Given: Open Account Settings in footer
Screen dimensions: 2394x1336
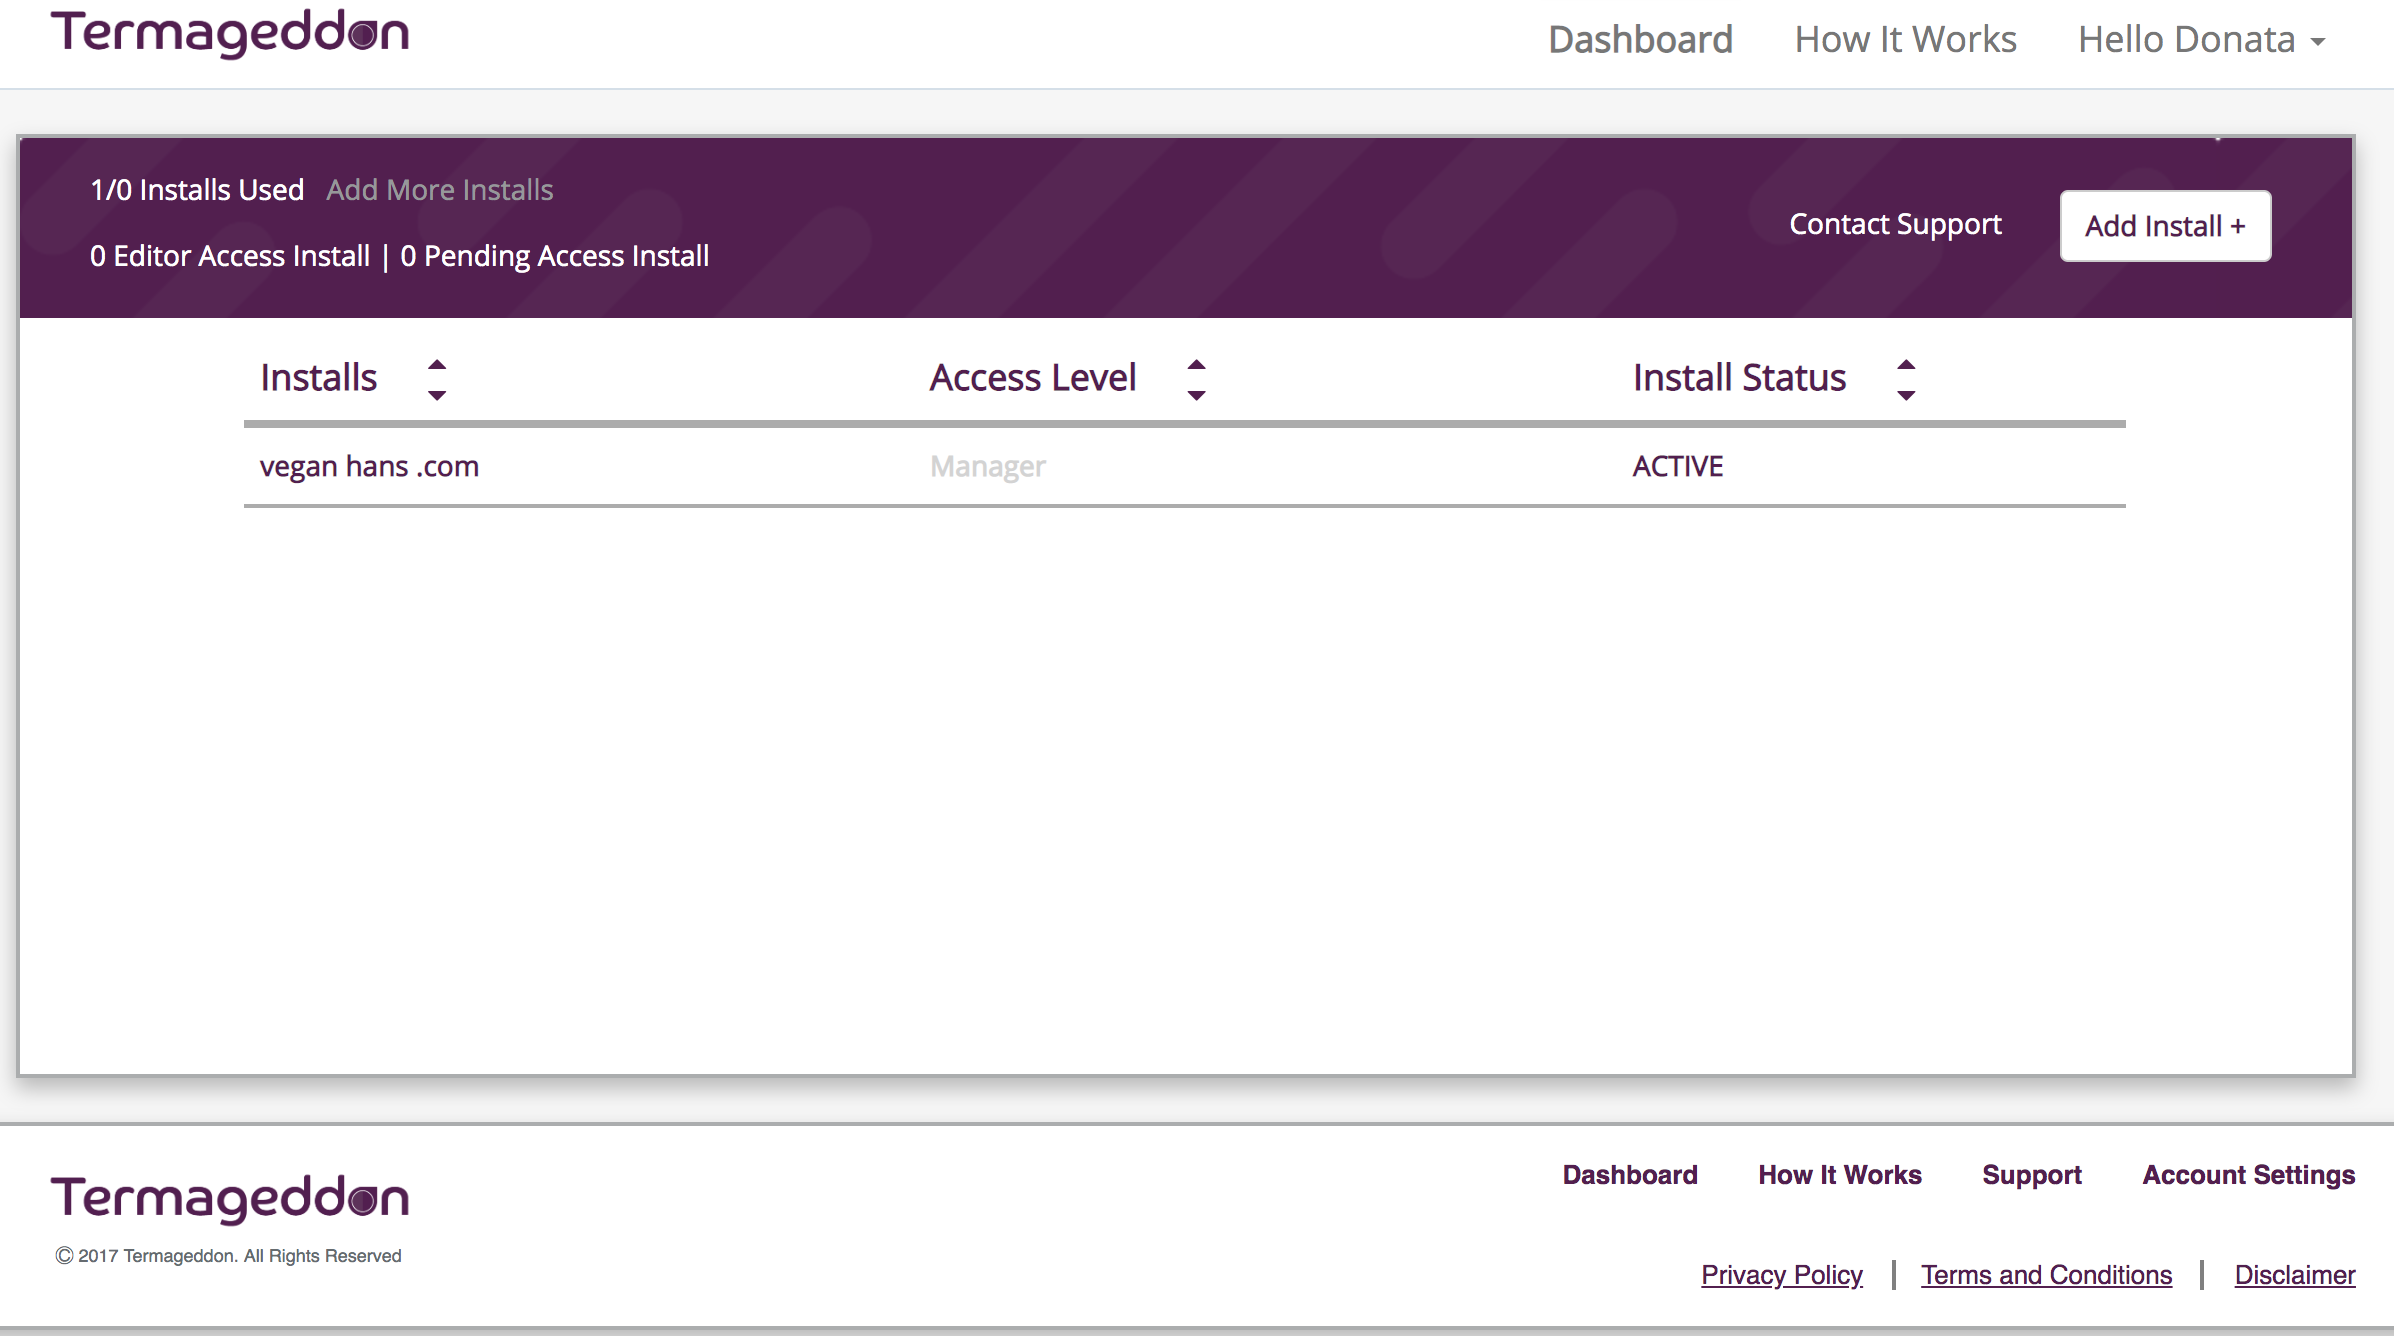Looking at the screenshot, I should point(2248,1175).
